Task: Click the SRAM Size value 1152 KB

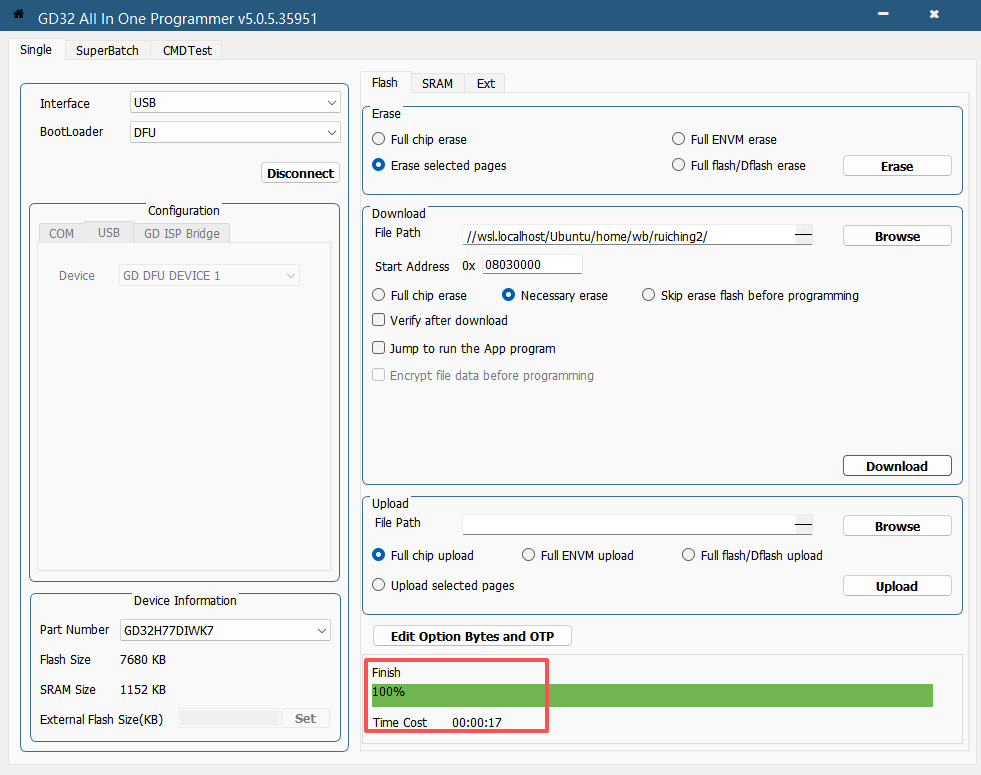Action: 143,689
